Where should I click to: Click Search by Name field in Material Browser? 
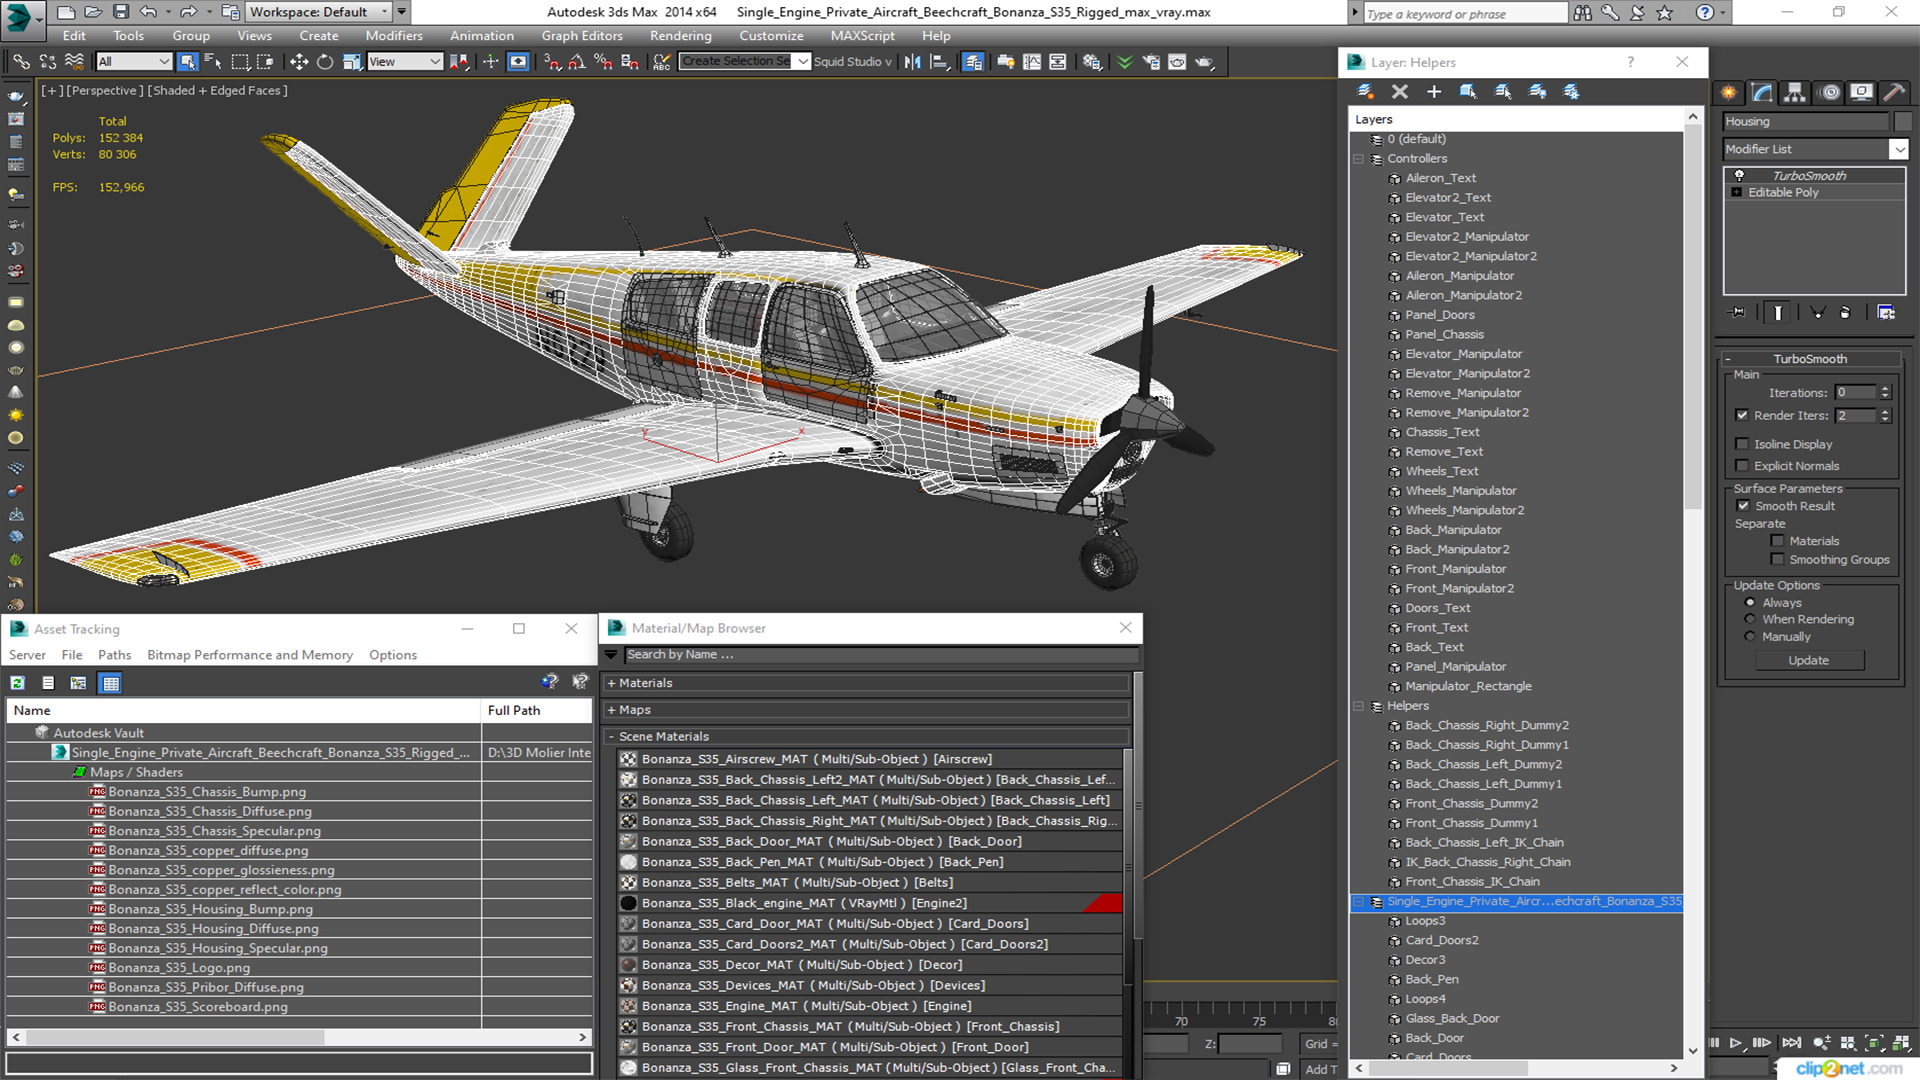point(881,655)
